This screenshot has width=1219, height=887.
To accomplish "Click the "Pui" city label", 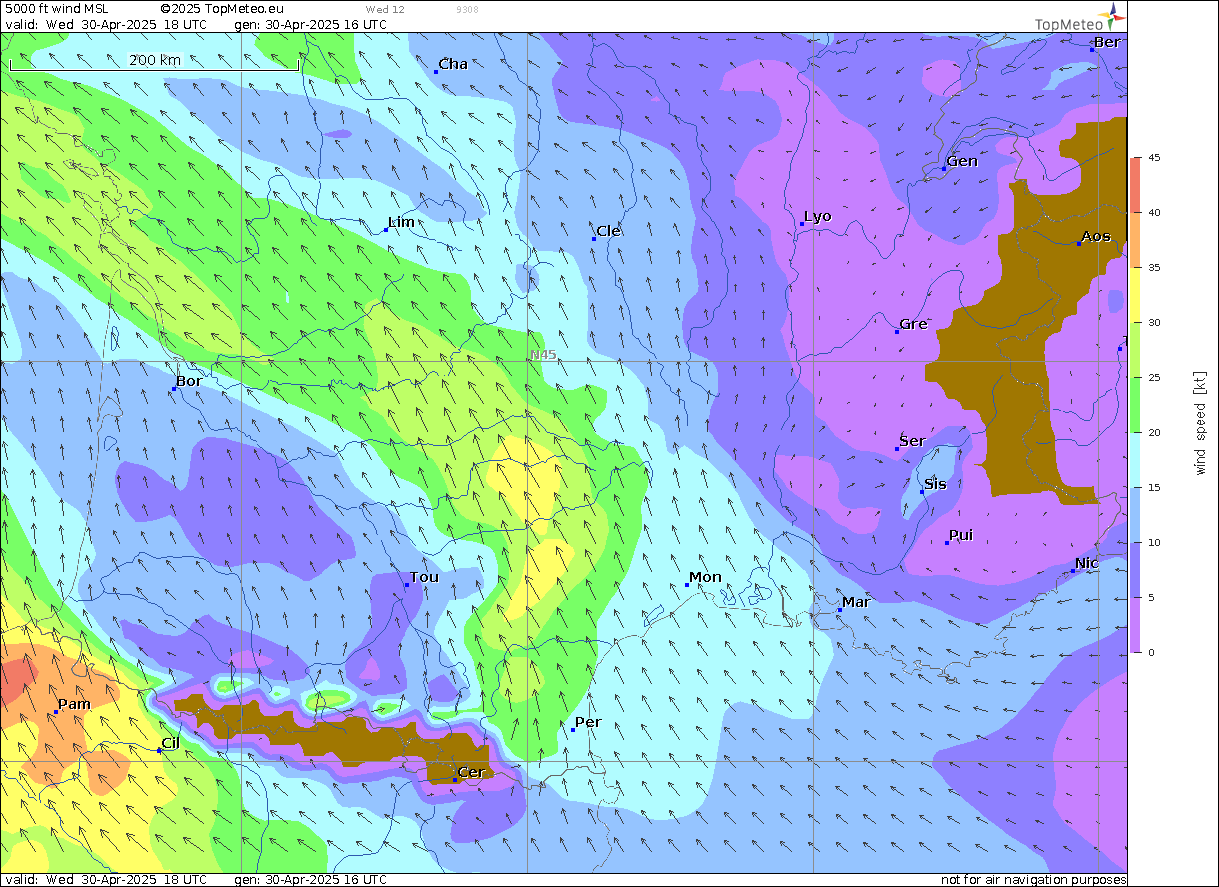I will pyautogui.click(x=961, y=535).
